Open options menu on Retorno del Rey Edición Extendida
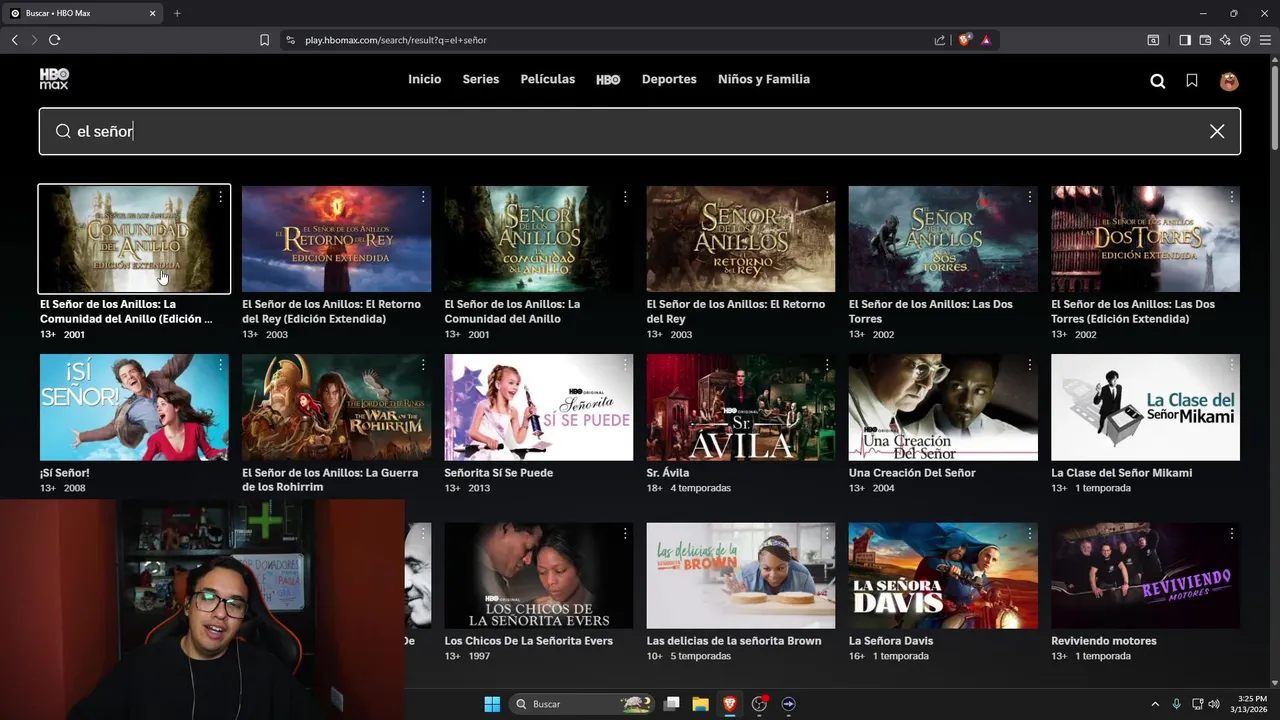The image size is (1280, 720). (x=423, y=197)
